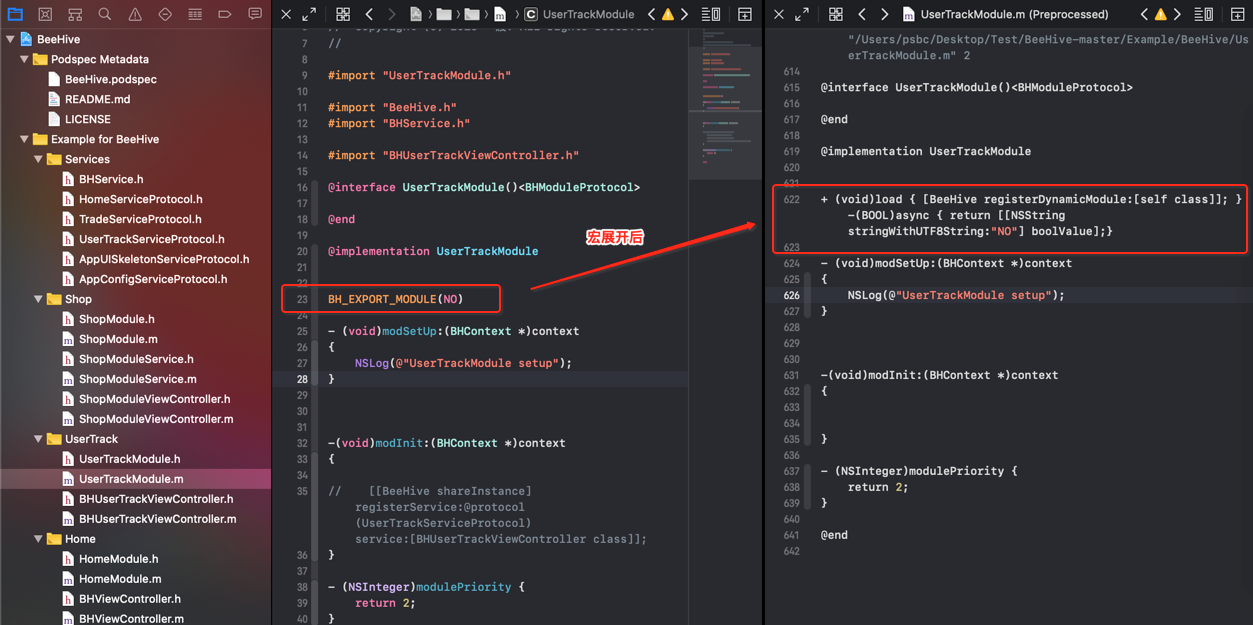This screenshot has width=1253, height=625.
Task: Select UserTrackModule.m in navigator
Action: [x=131, y=479]
